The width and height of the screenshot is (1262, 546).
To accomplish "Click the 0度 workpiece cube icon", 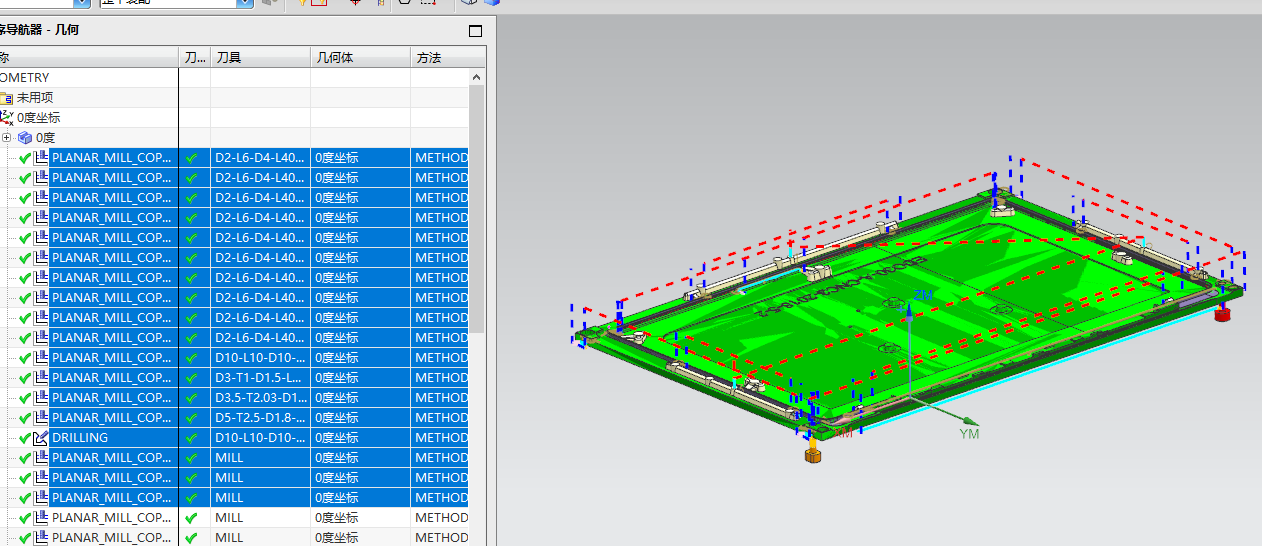I will tap(24, 138).
